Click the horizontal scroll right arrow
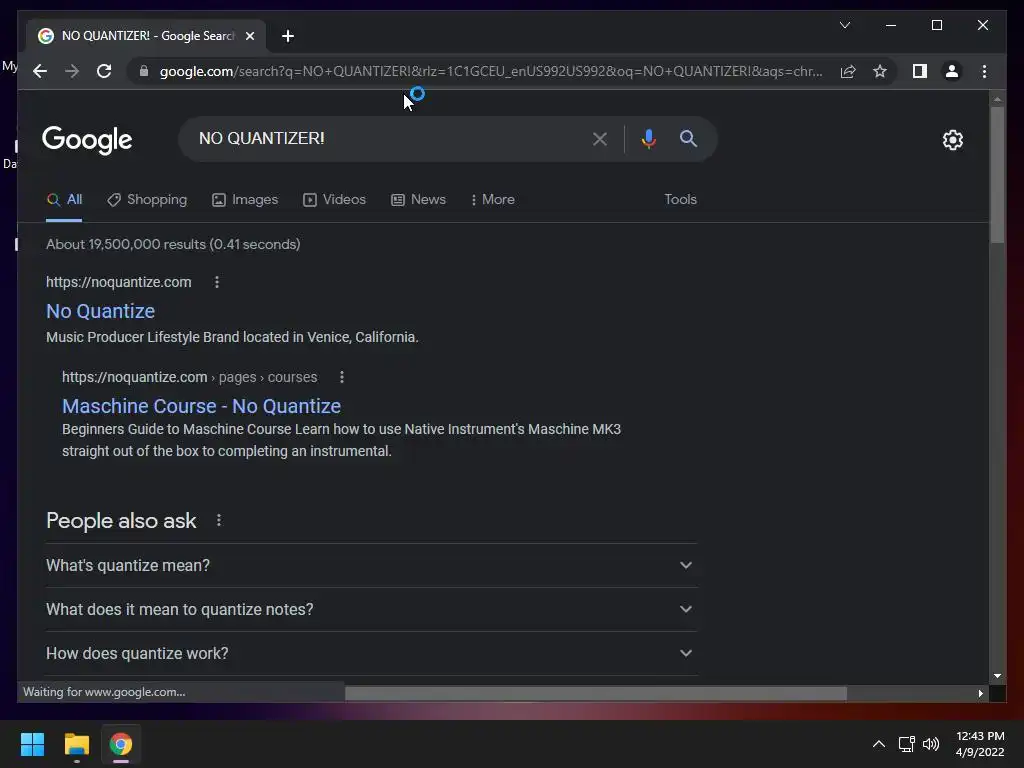The width and height of the screenshot is (1024, 768). click(980, 693)
